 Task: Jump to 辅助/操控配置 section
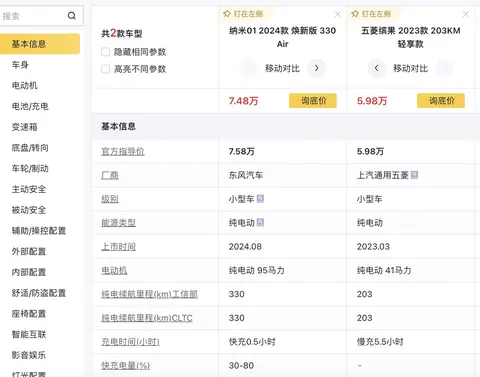tap(39, 231)
